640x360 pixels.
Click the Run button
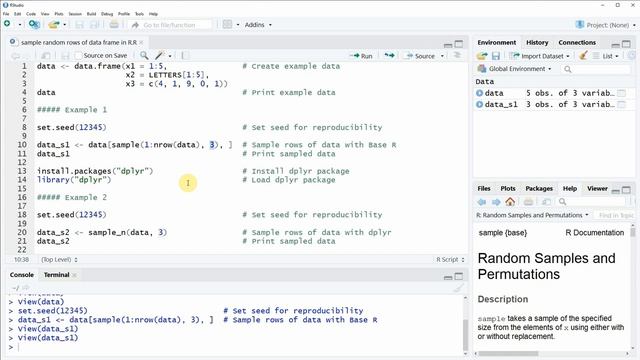(x=361, y=56)
